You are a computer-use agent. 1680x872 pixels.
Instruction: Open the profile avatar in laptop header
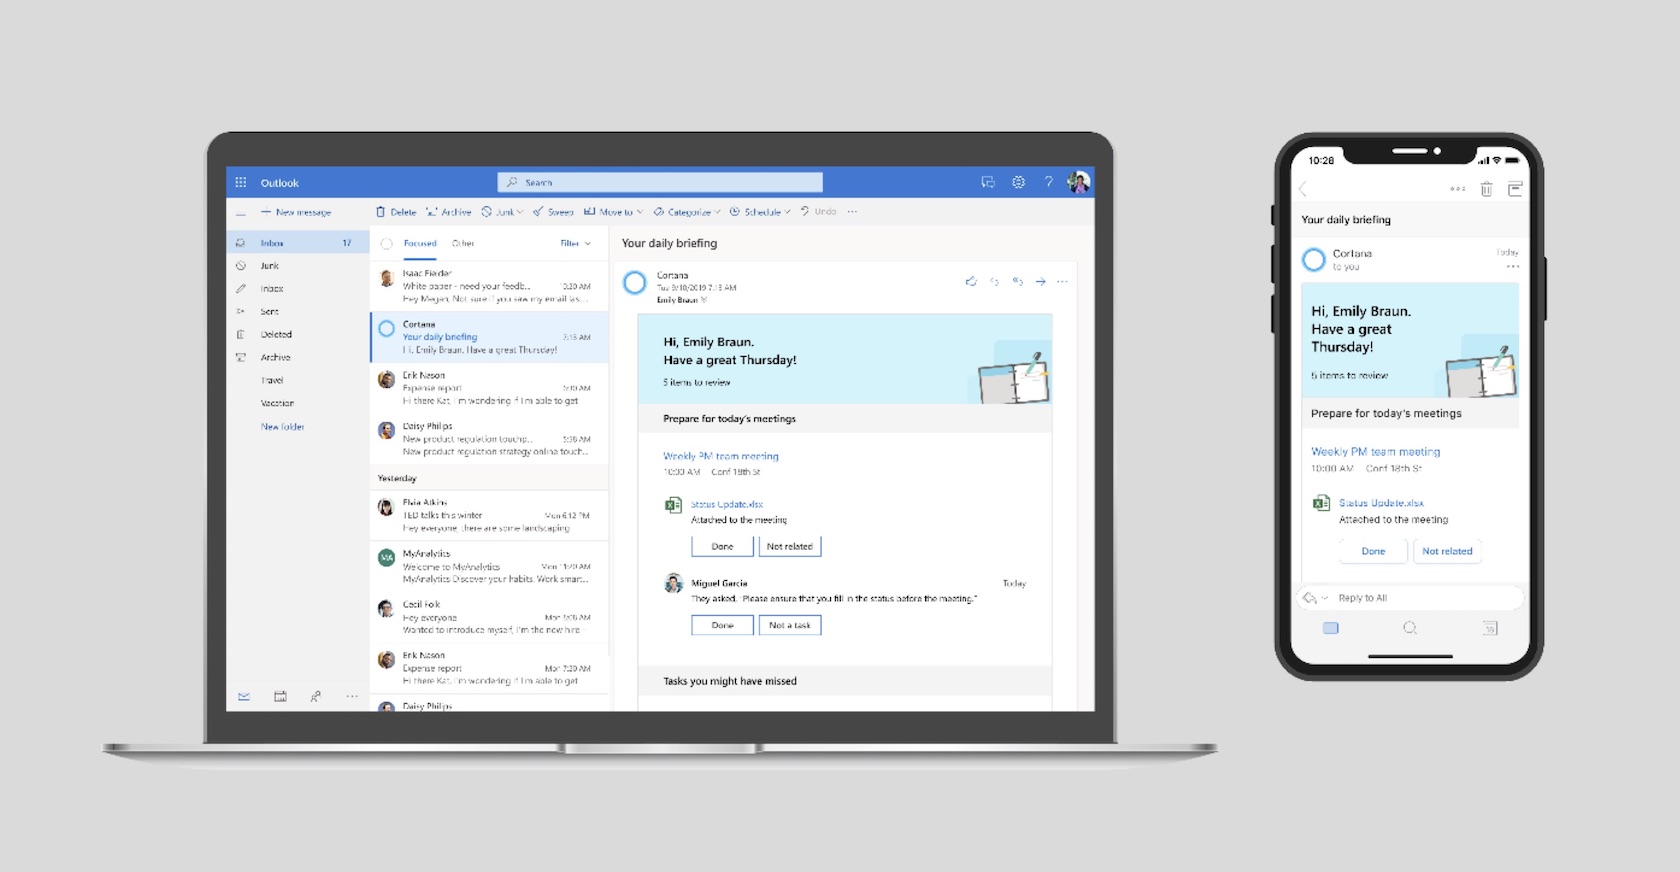click(1078, 182)
